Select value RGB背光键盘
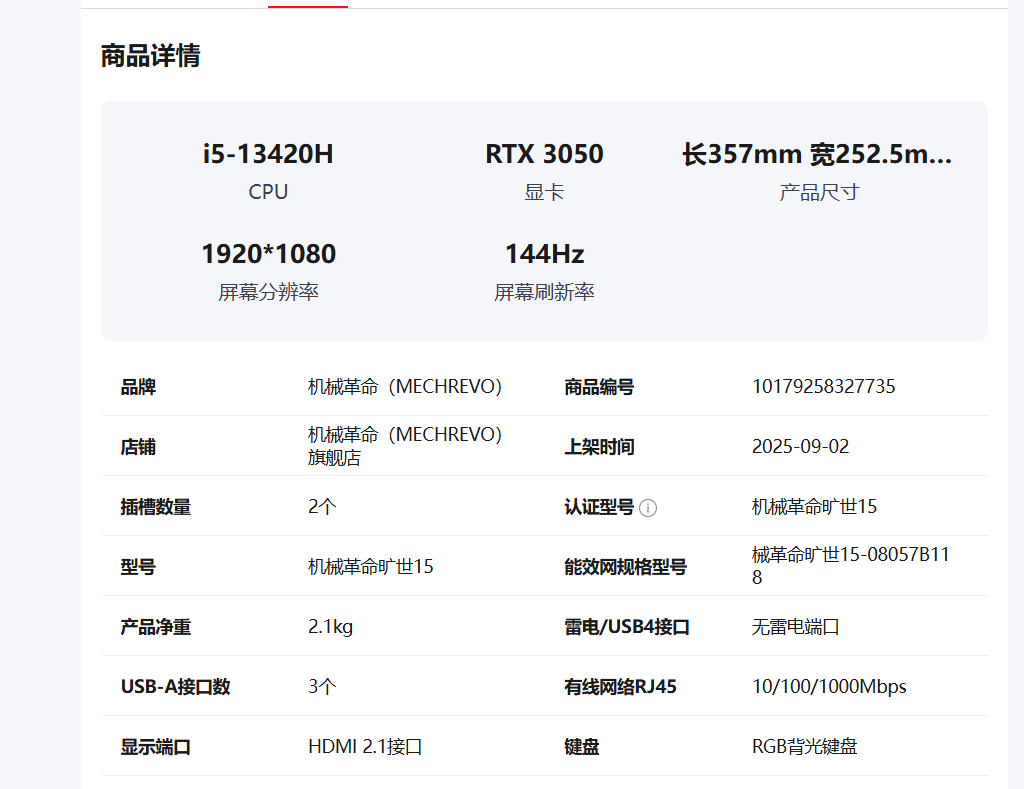 (x=805, y=747)
